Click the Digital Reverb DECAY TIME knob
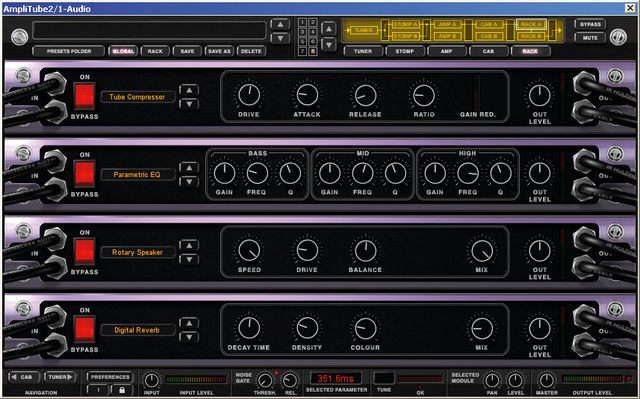 tap(249, 328)
